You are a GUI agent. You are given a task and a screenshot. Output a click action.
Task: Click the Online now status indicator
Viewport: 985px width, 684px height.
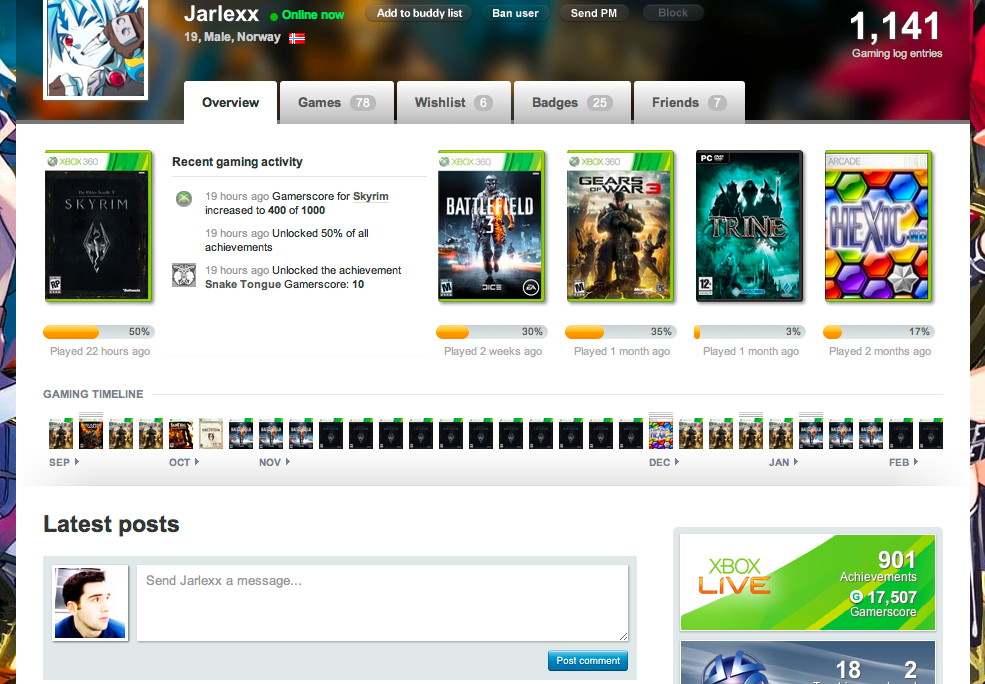(x=307, y=15)
